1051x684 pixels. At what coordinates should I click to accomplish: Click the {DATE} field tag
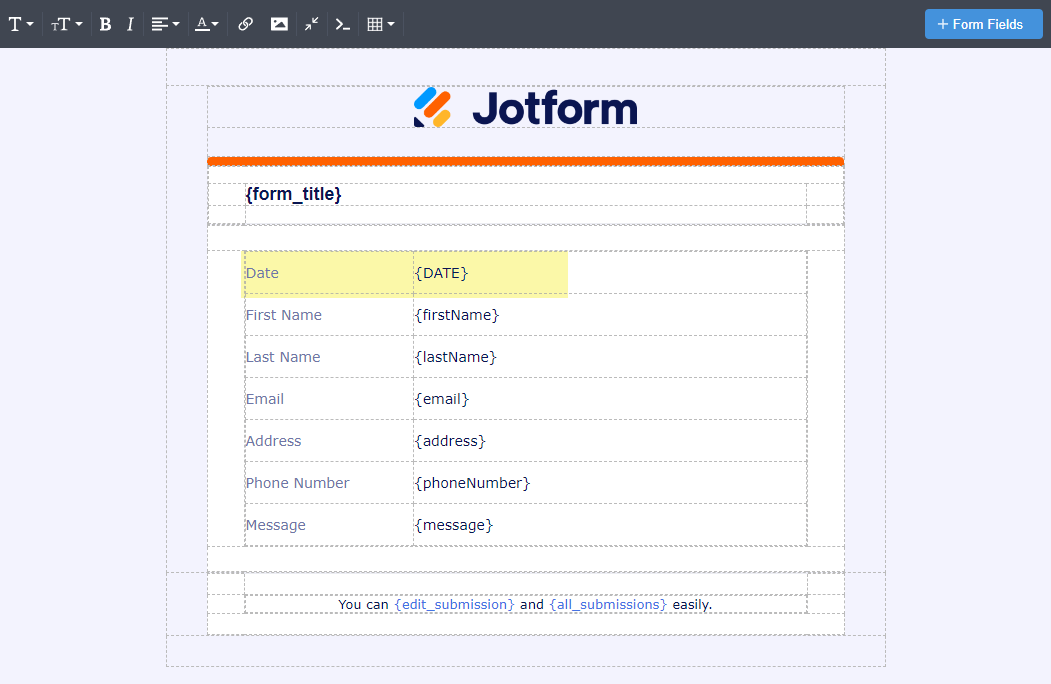(x=441, y=273)
